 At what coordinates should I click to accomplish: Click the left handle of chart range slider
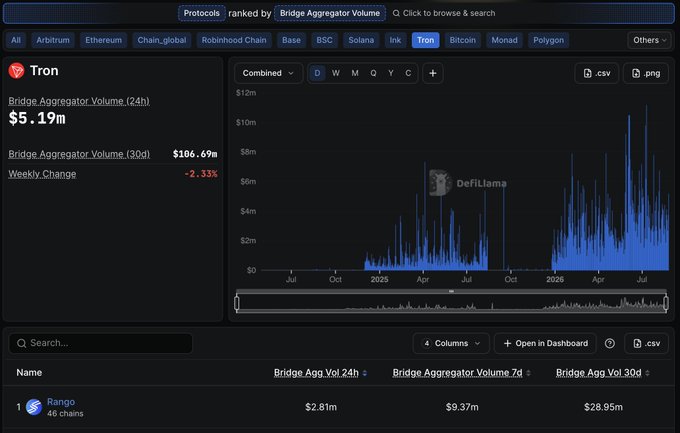pos(237,303)
